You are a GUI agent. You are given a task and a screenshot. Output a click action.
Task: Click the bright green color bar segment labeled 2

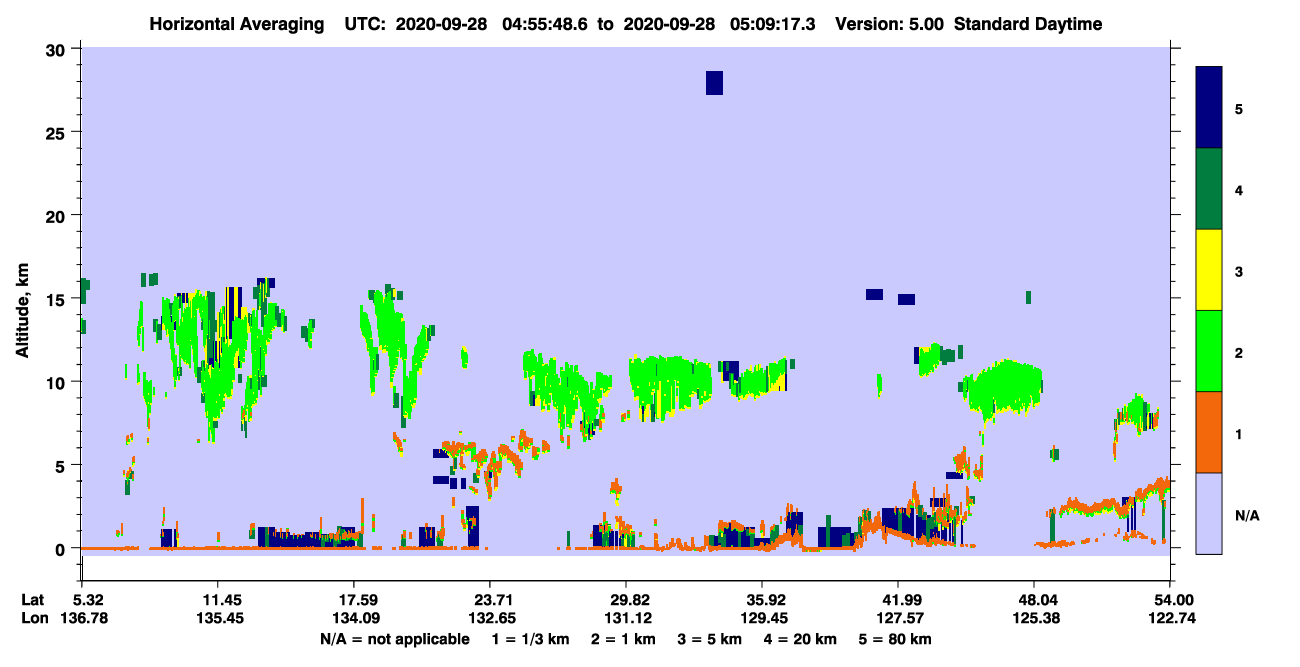(1209, 351)
